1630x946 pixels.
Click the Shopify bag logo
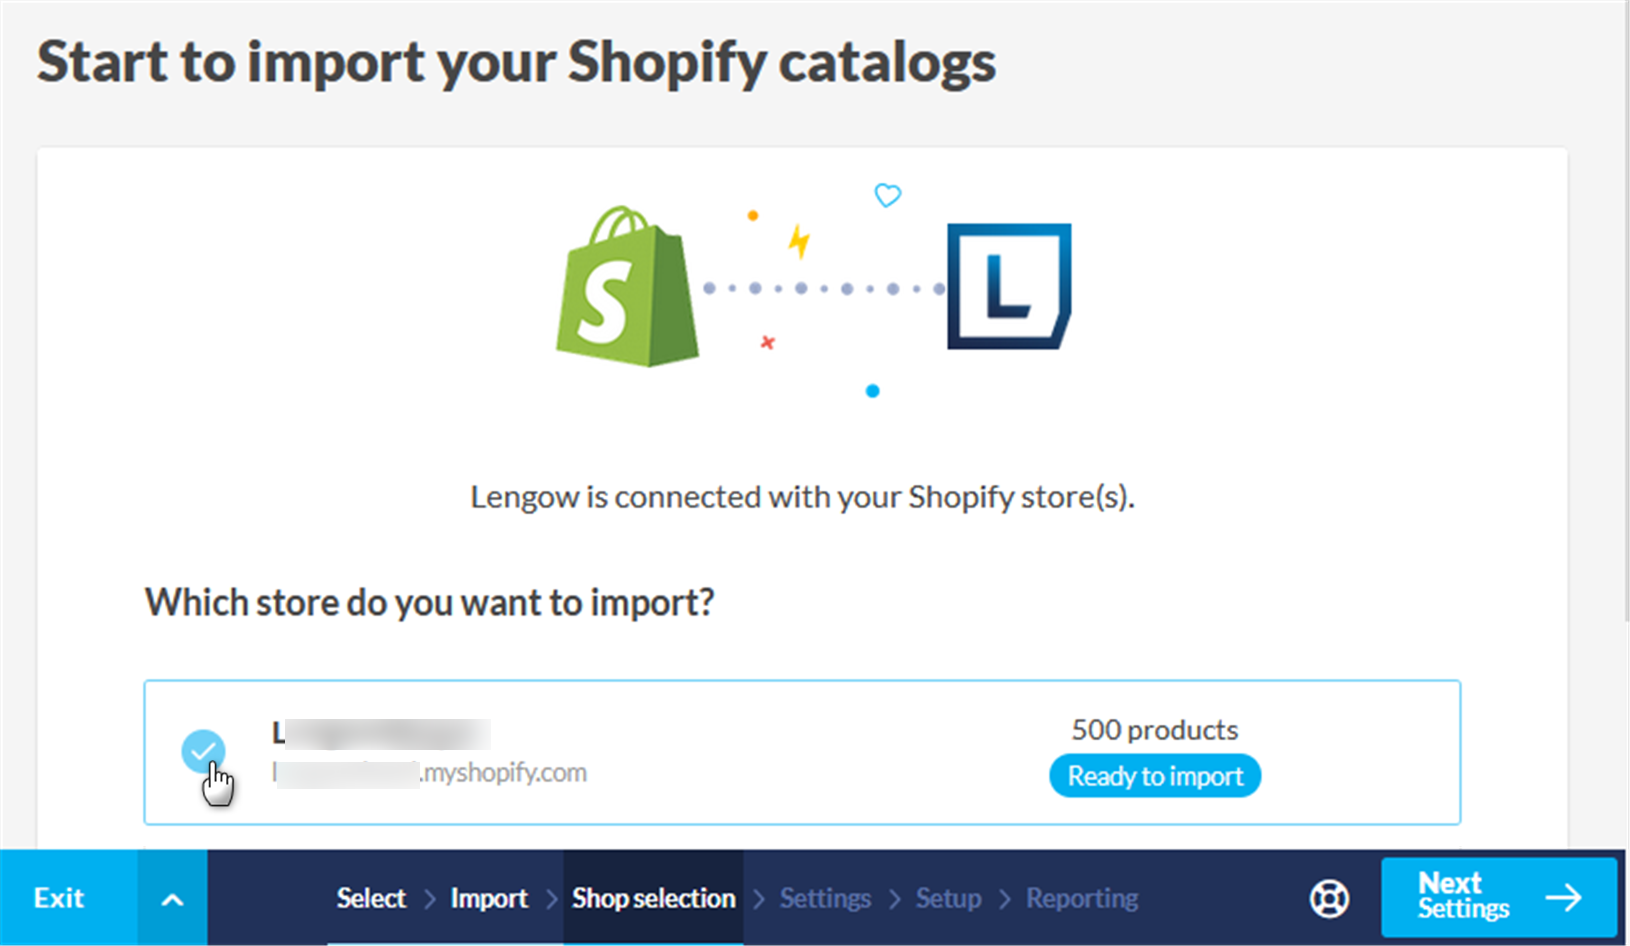[627, 288]
